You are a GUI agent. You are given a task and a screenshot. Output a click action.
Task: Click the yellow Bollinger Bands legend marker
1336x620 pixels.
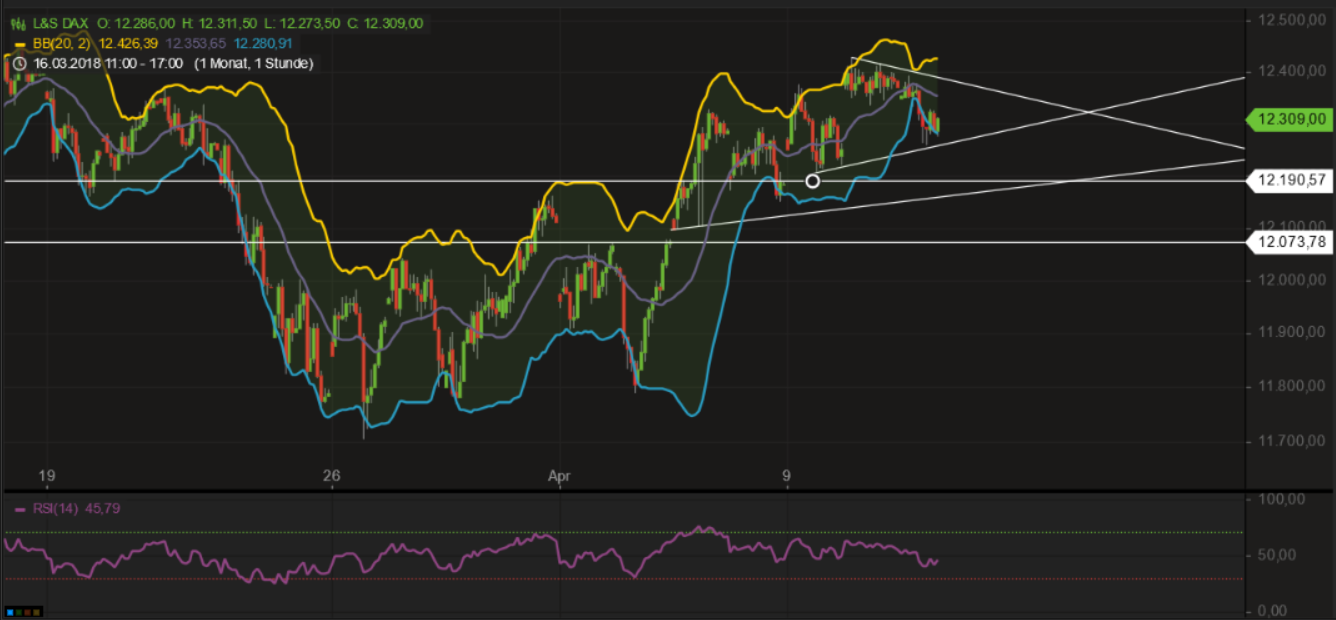click(20, 43)
